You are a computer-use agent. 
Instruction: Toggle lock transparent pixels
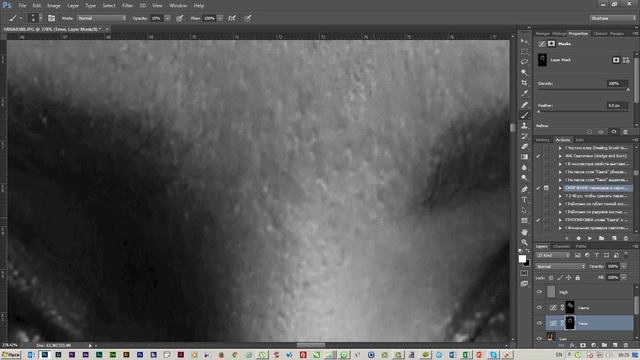tap(551, 278)
